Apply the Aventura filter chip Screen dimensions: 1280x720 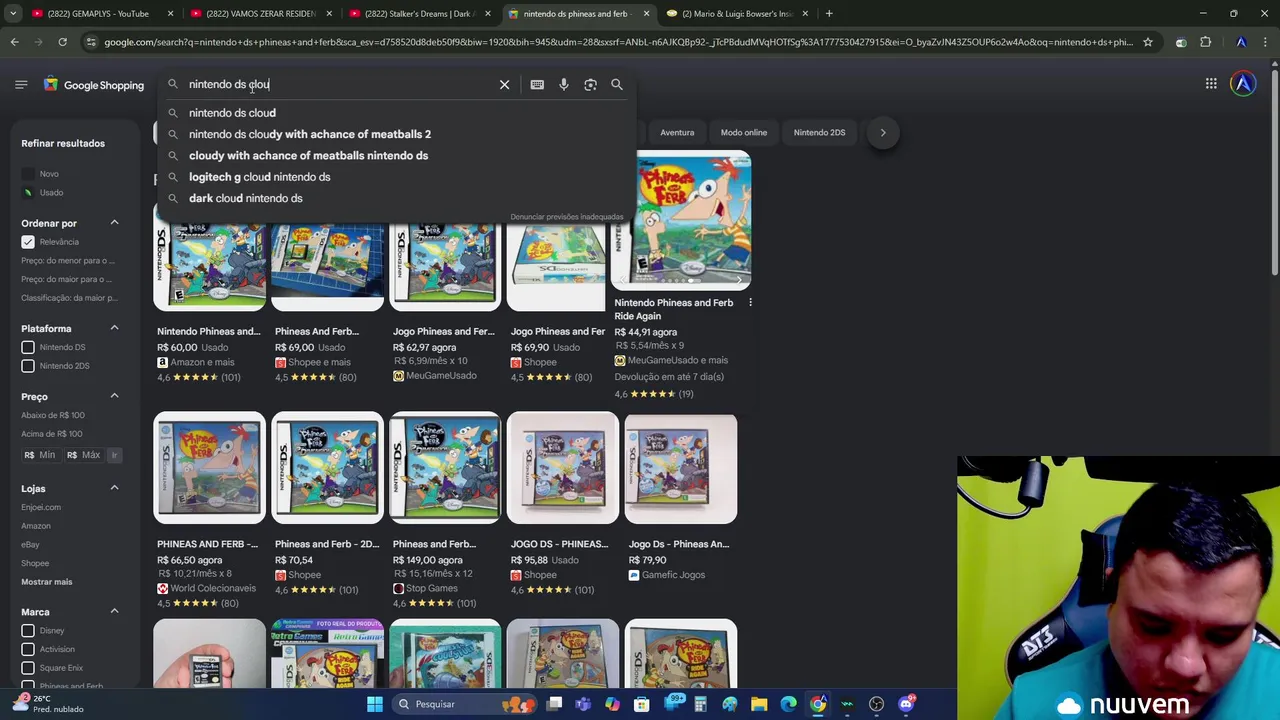(x=677, y=132)
